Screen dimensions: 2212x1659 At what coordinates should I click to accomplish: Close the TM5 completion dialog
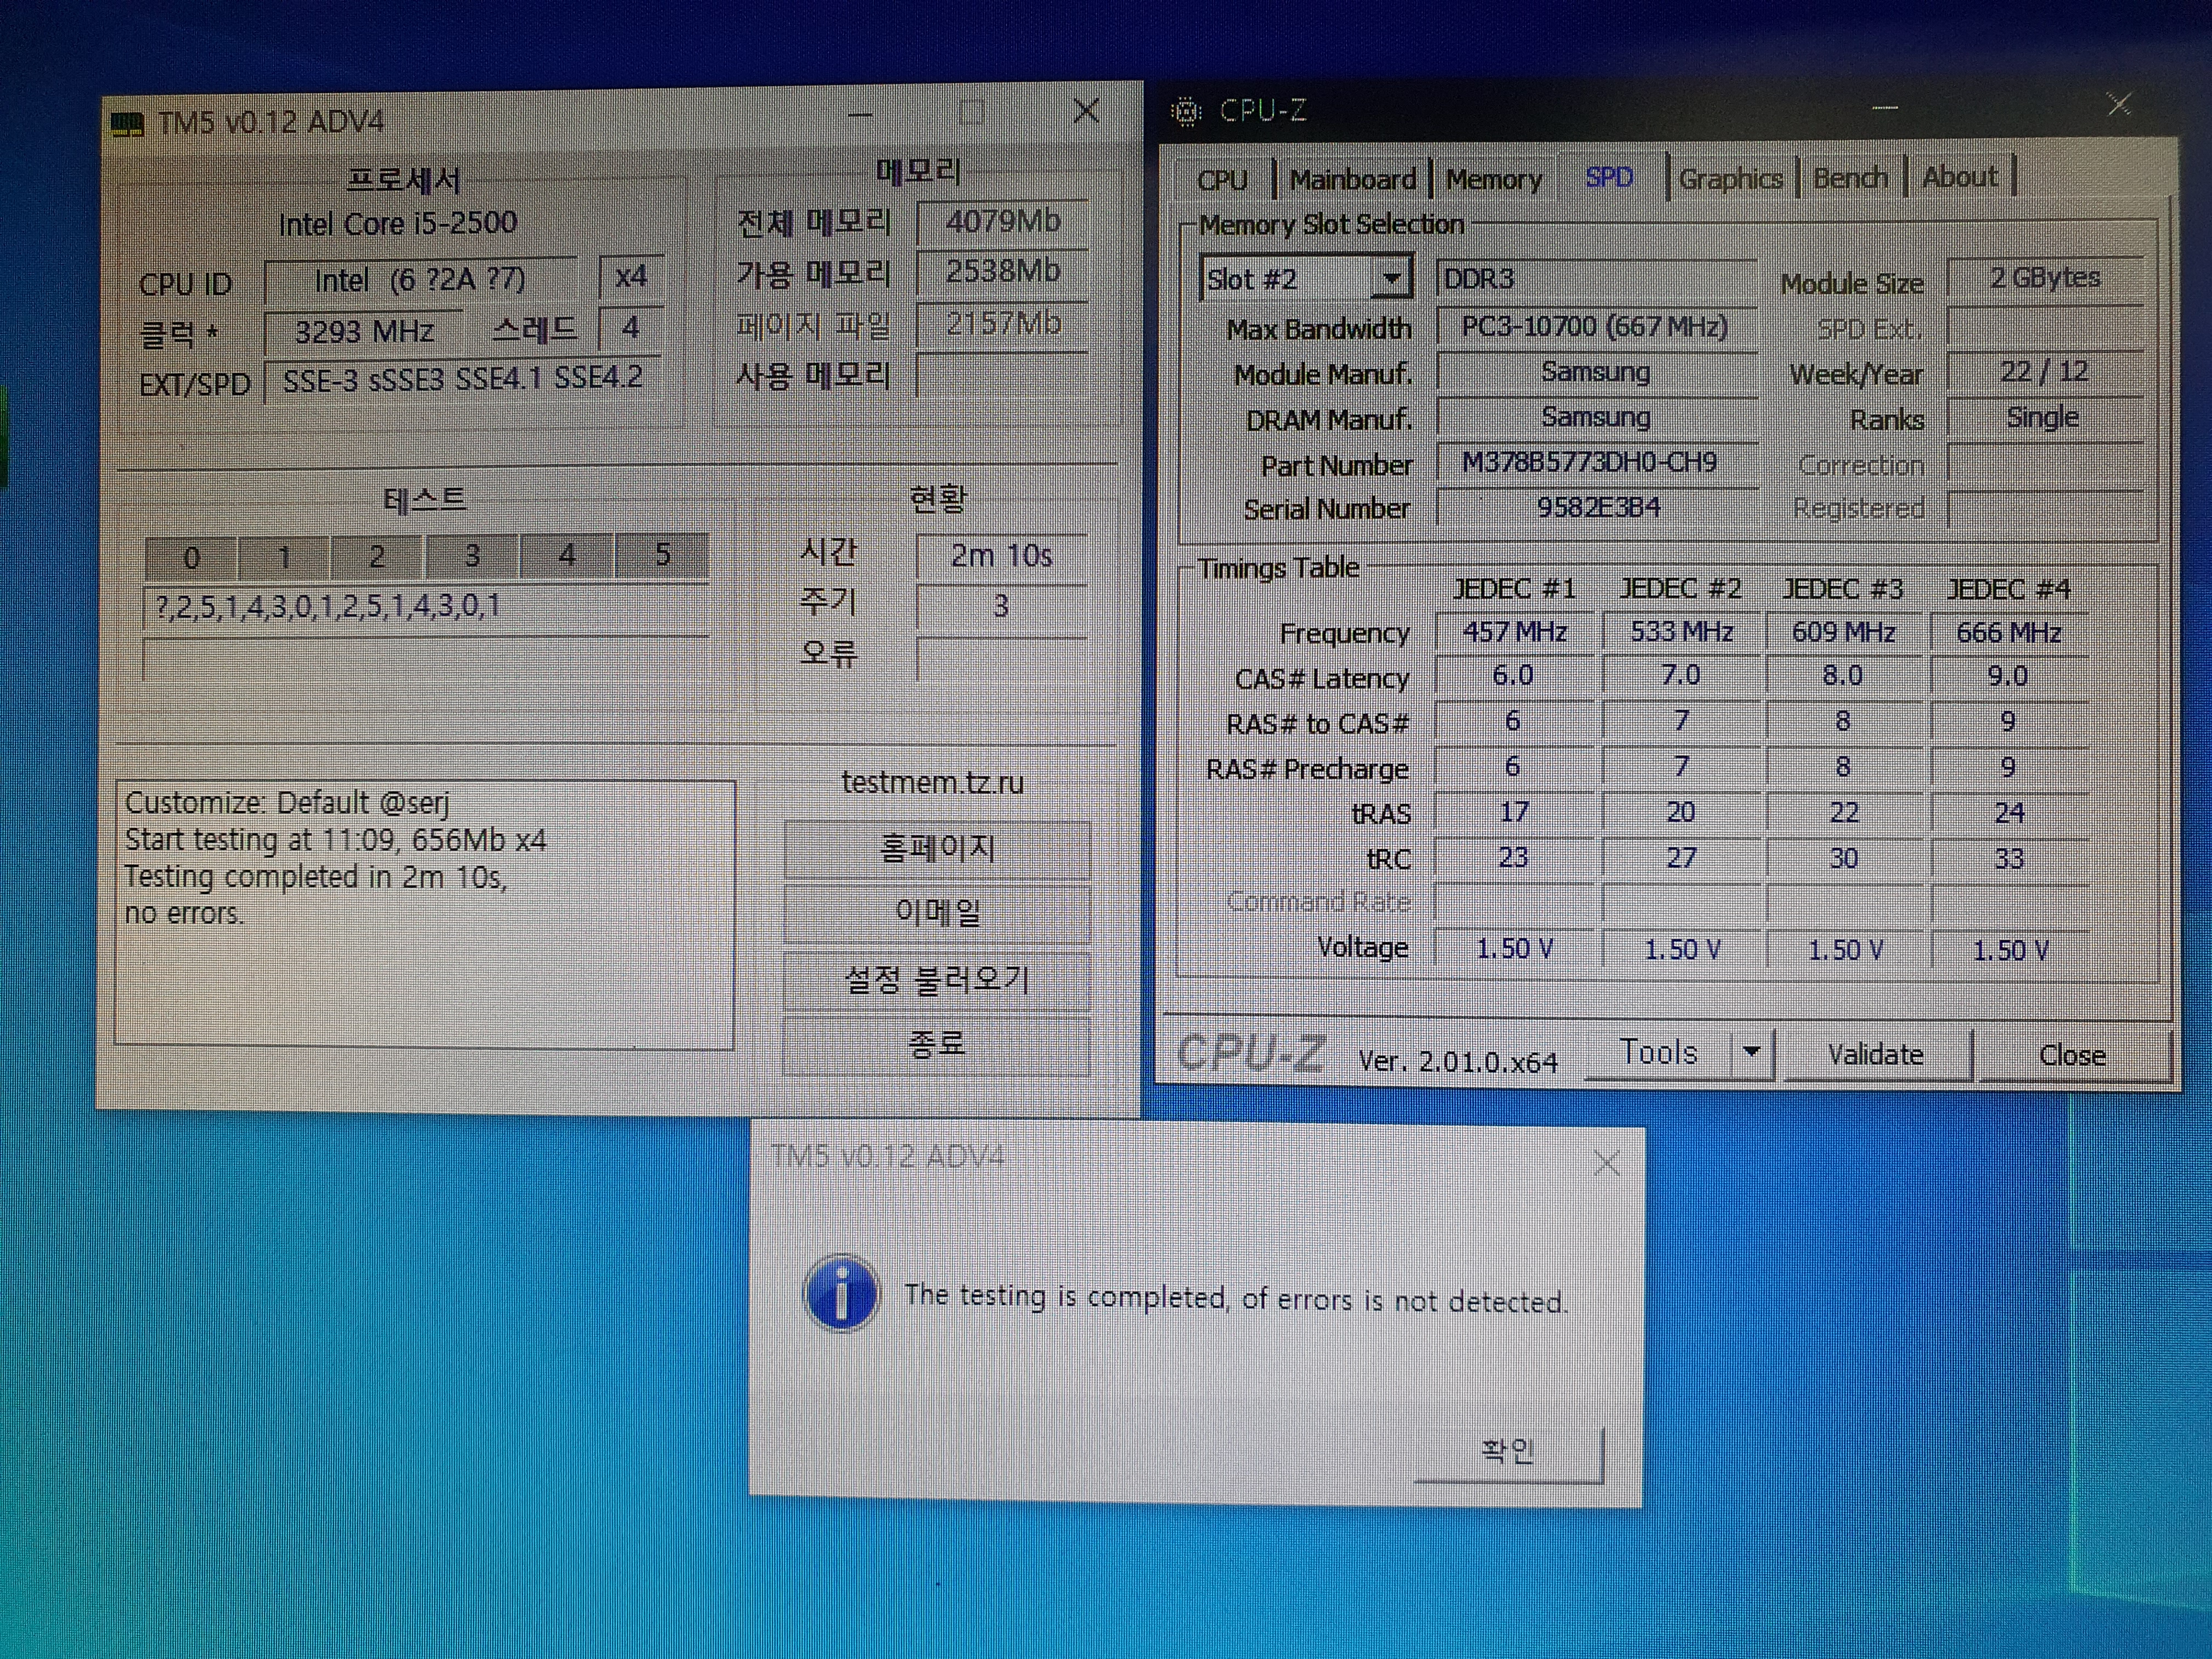1607,1163
